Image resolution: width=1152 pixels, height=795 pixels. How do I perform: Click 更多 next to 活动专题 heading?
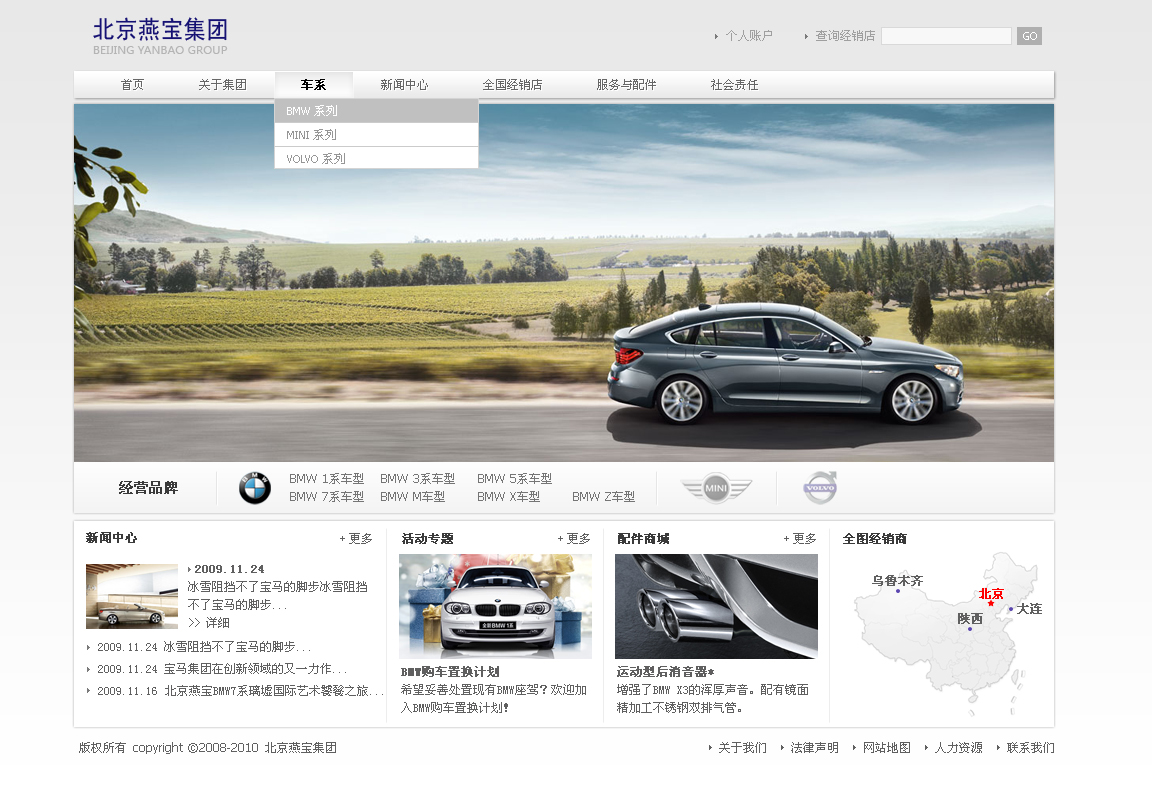(574, 539)
